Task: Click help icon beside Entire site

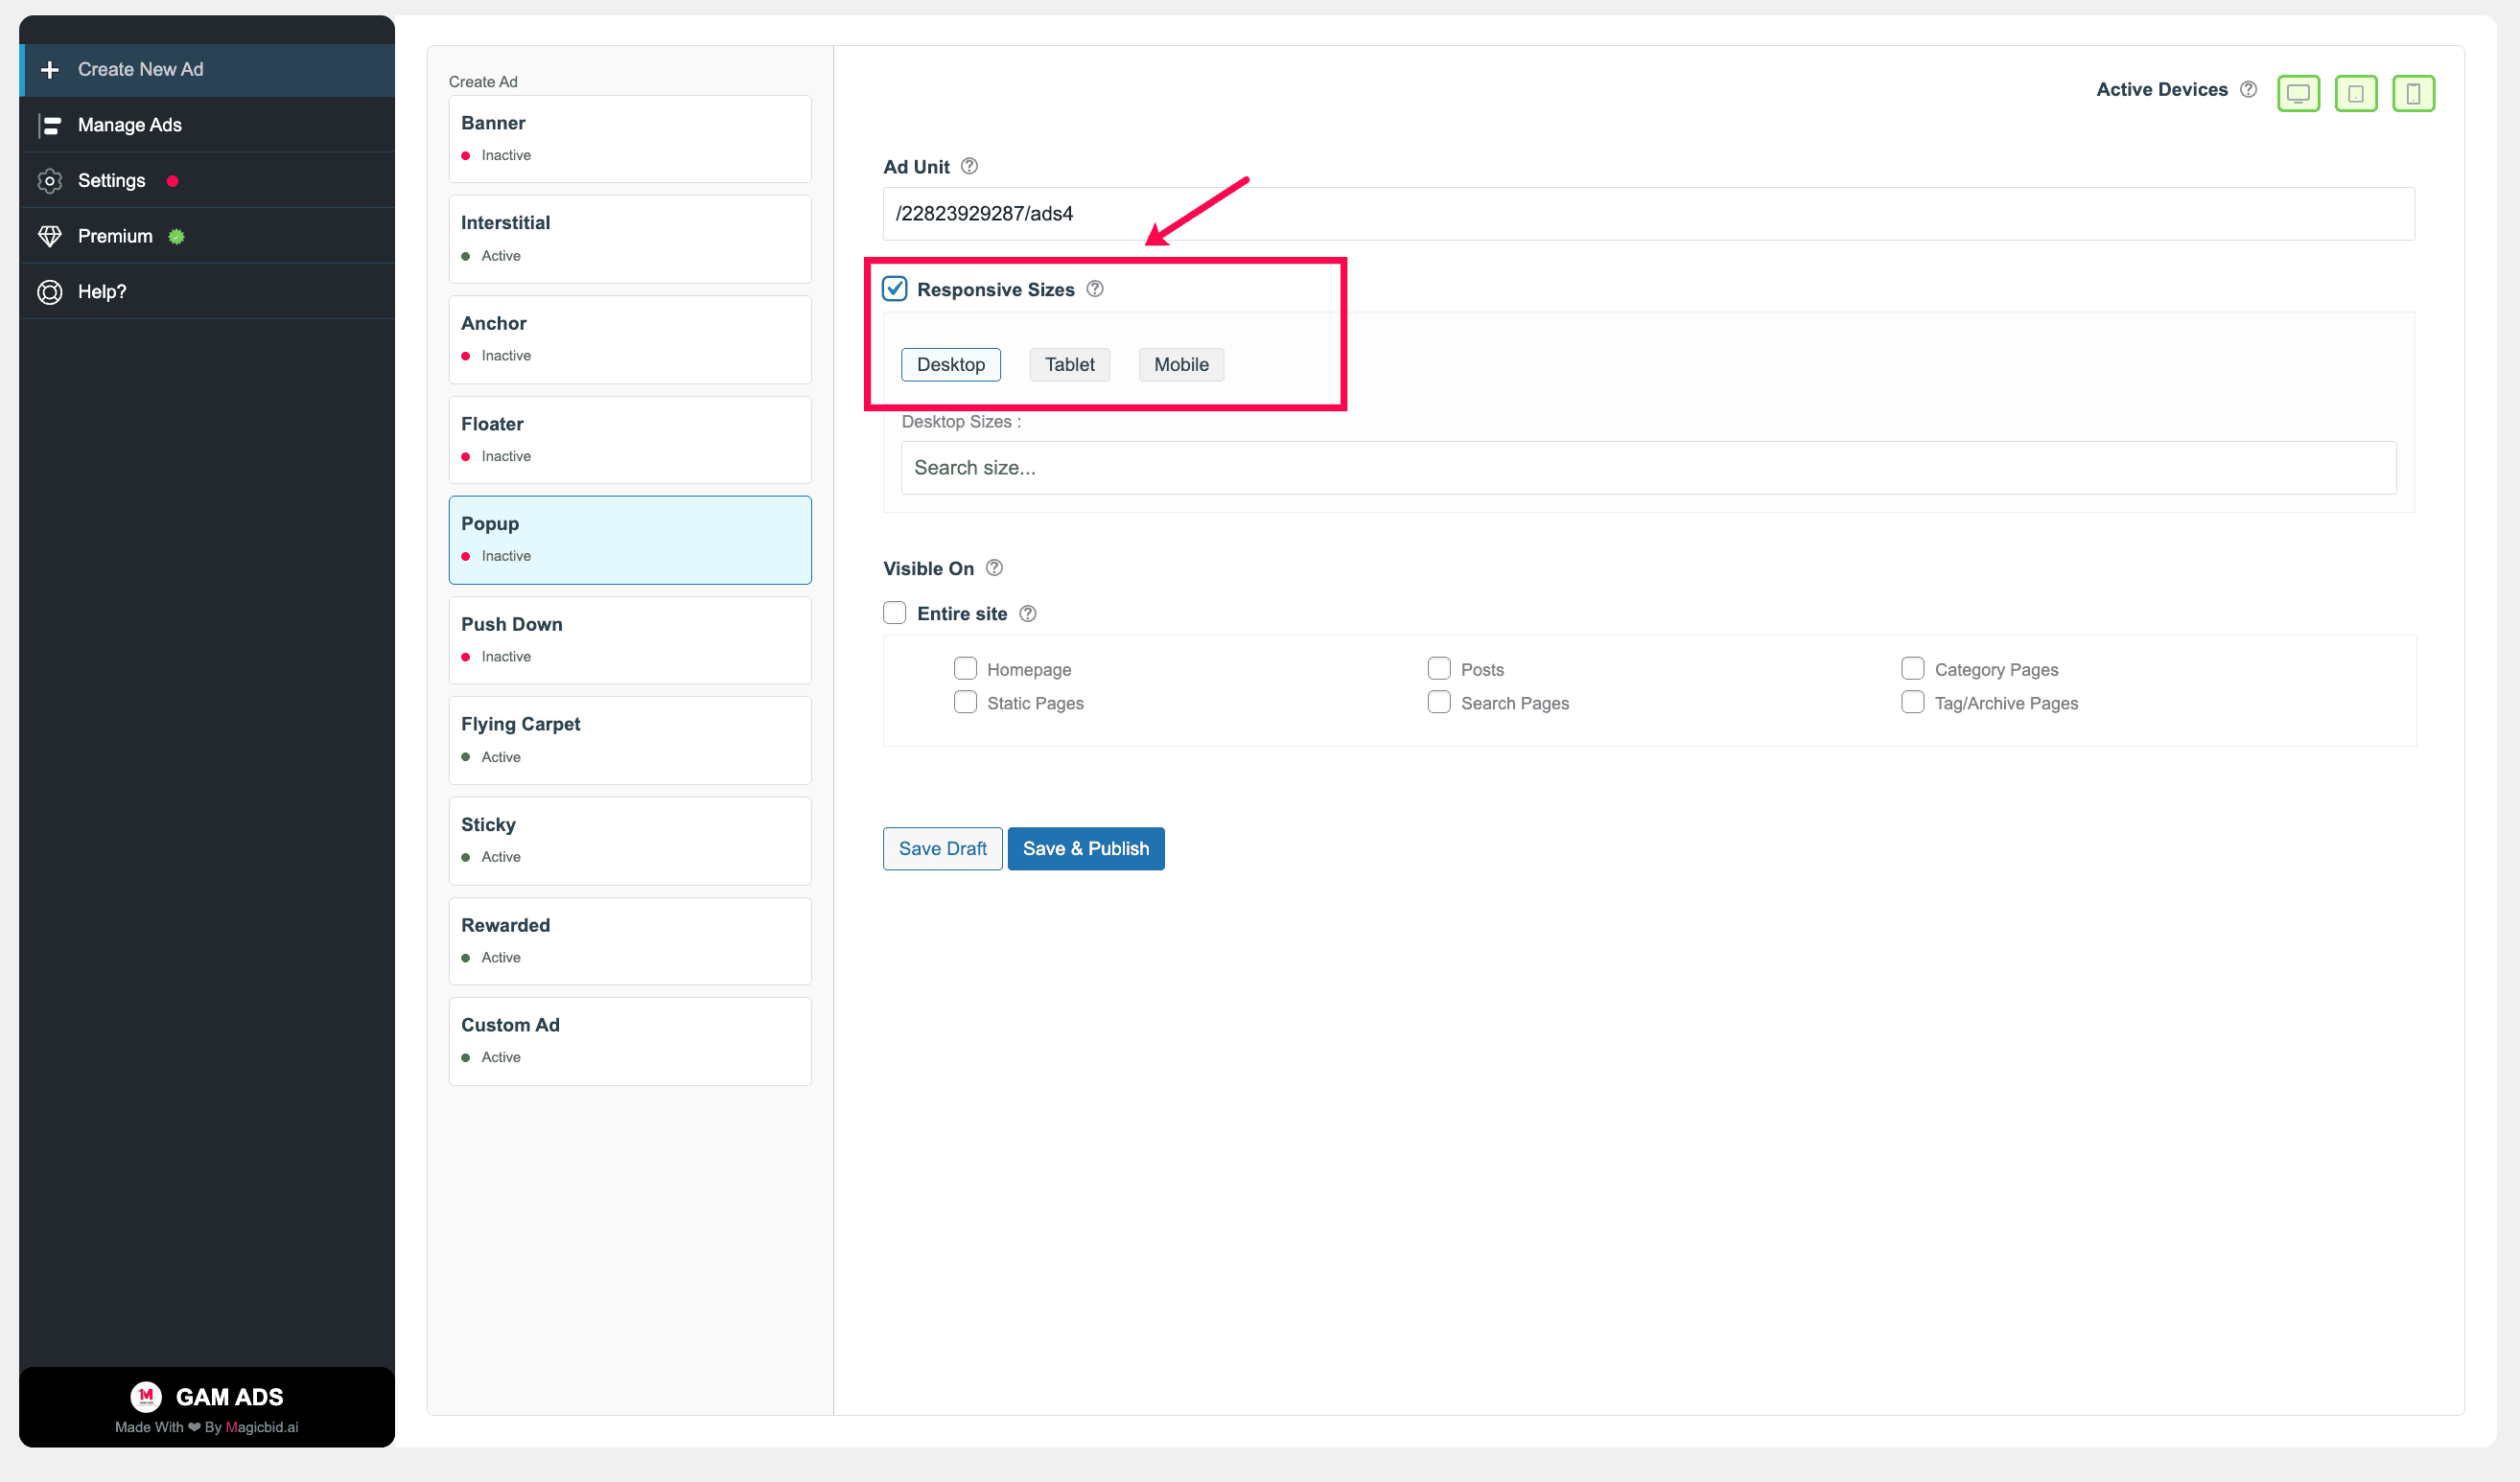Action: point(1028,614)
